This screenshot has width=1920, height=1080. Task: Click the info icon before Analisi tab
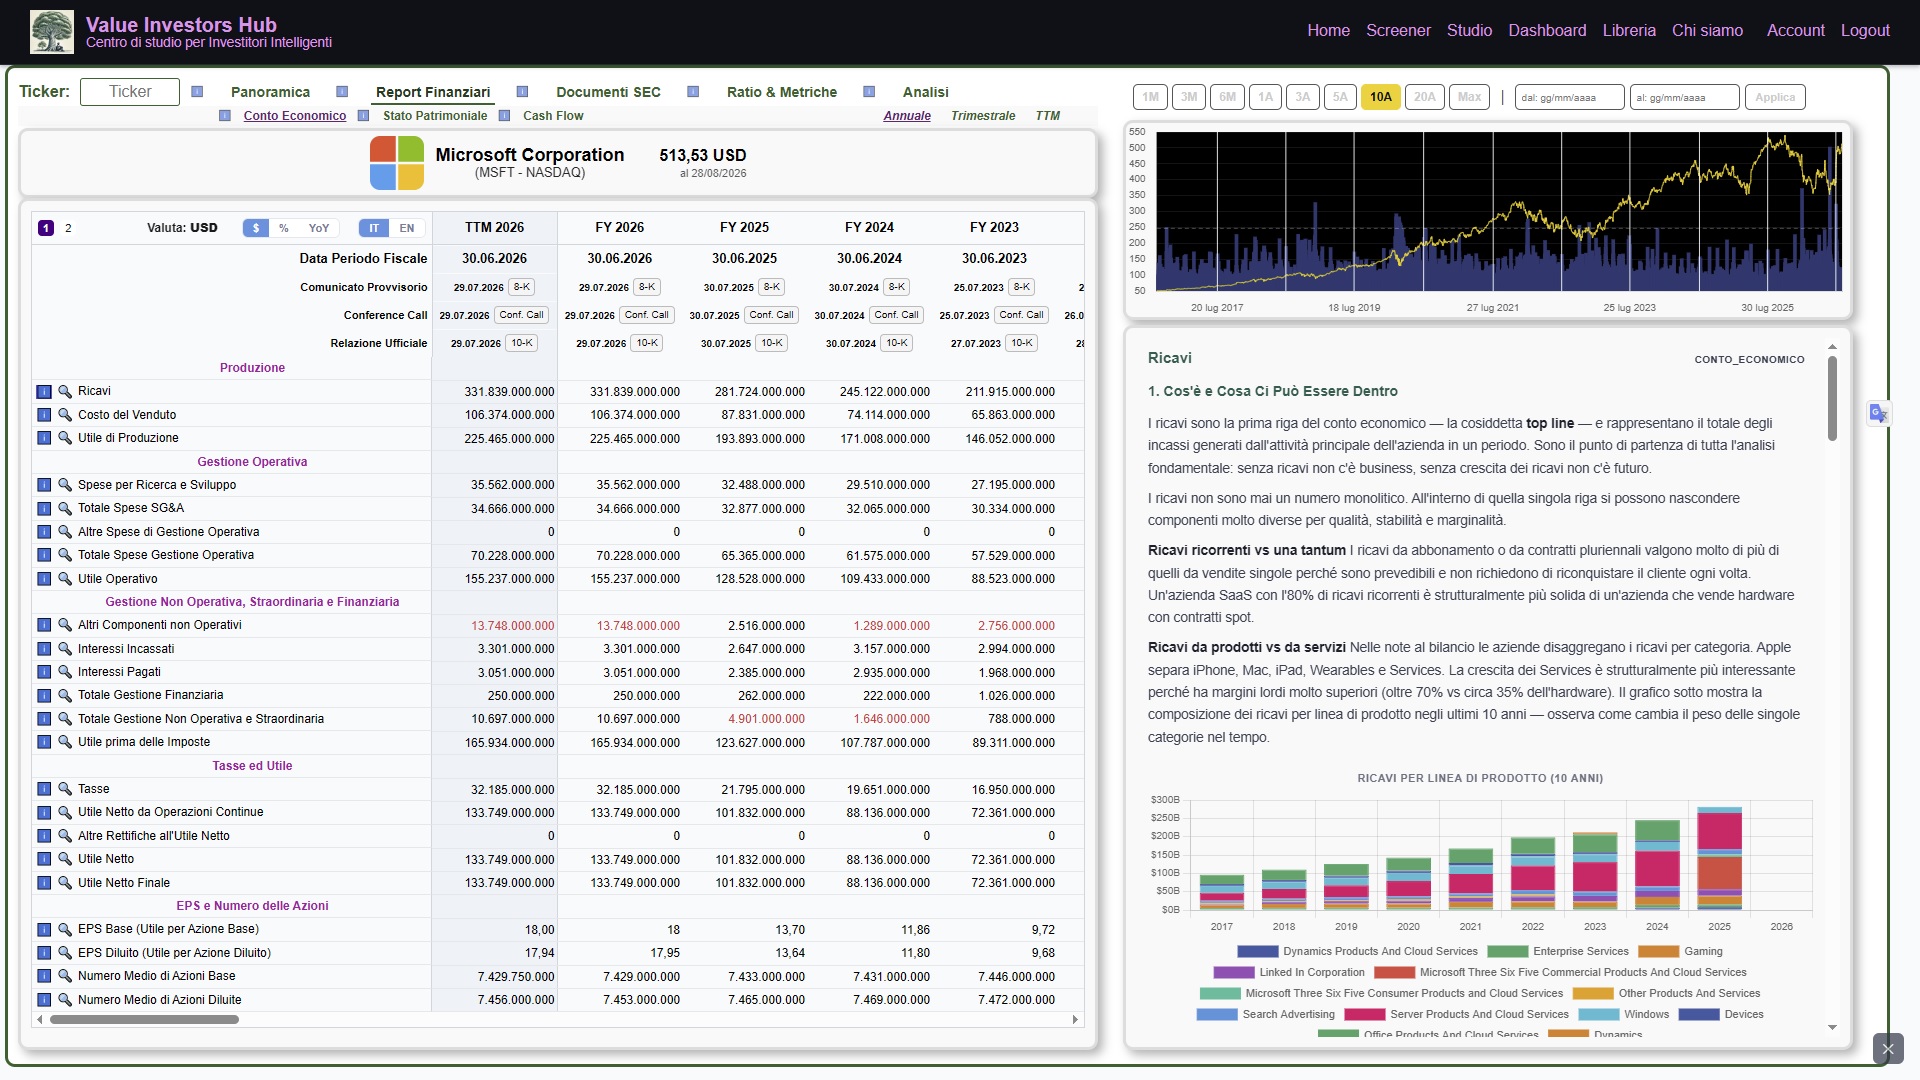pos(869,92)
